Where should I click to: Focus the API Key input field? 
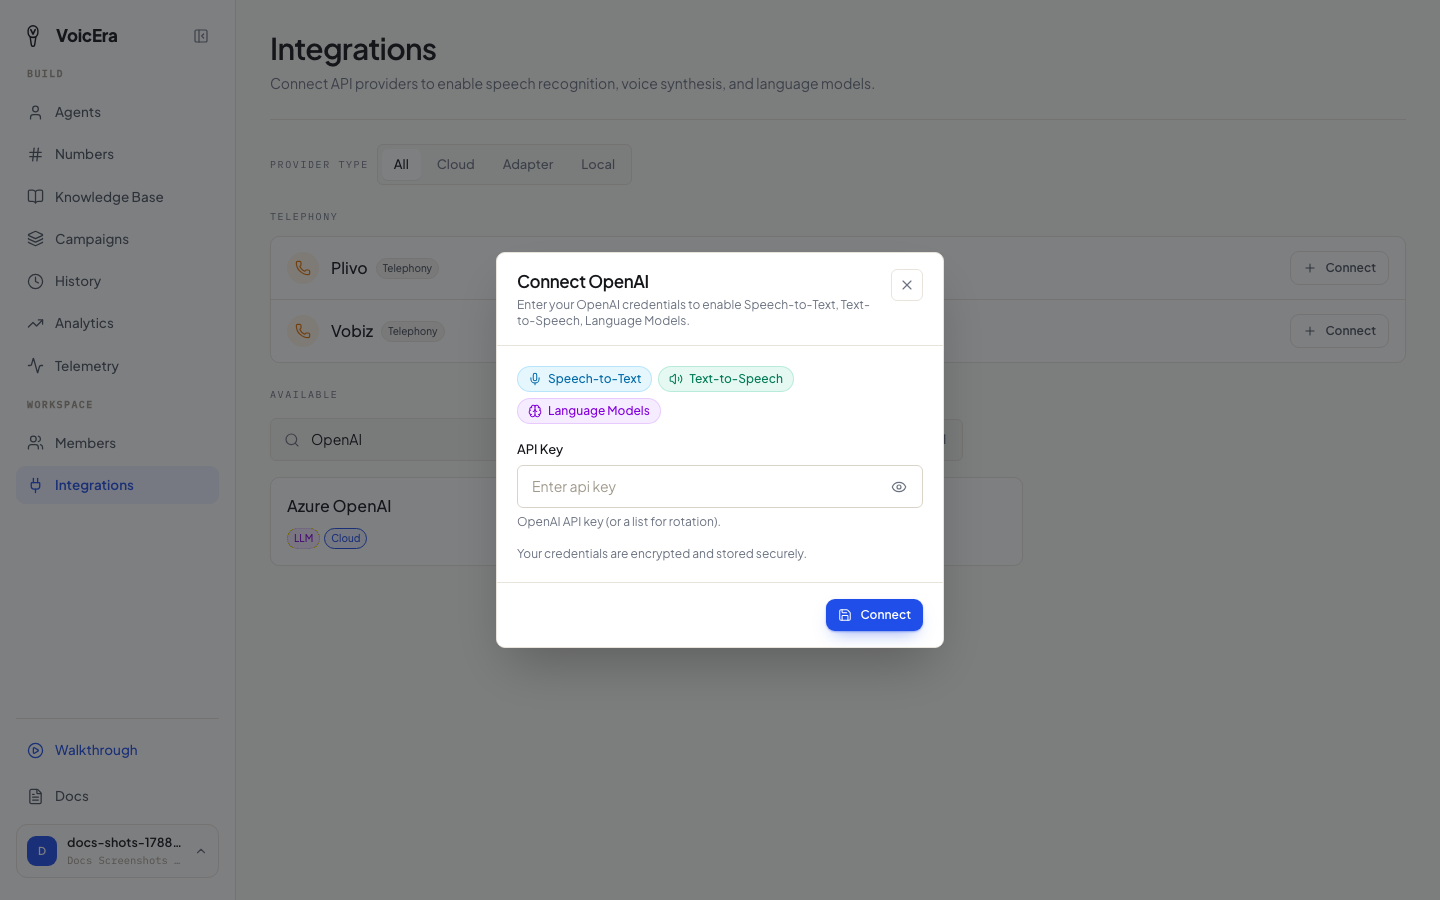720,487
